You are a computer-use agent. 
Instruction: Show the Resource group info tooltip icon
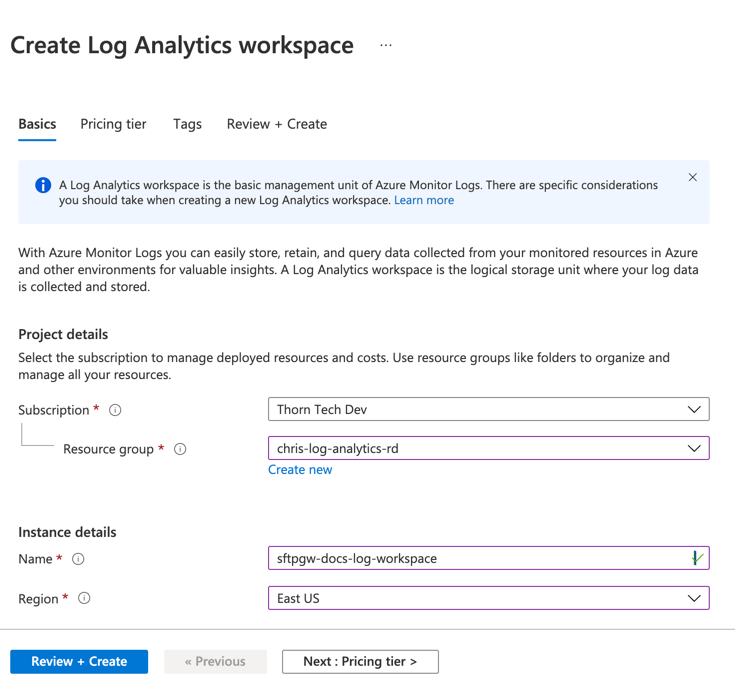180,449
